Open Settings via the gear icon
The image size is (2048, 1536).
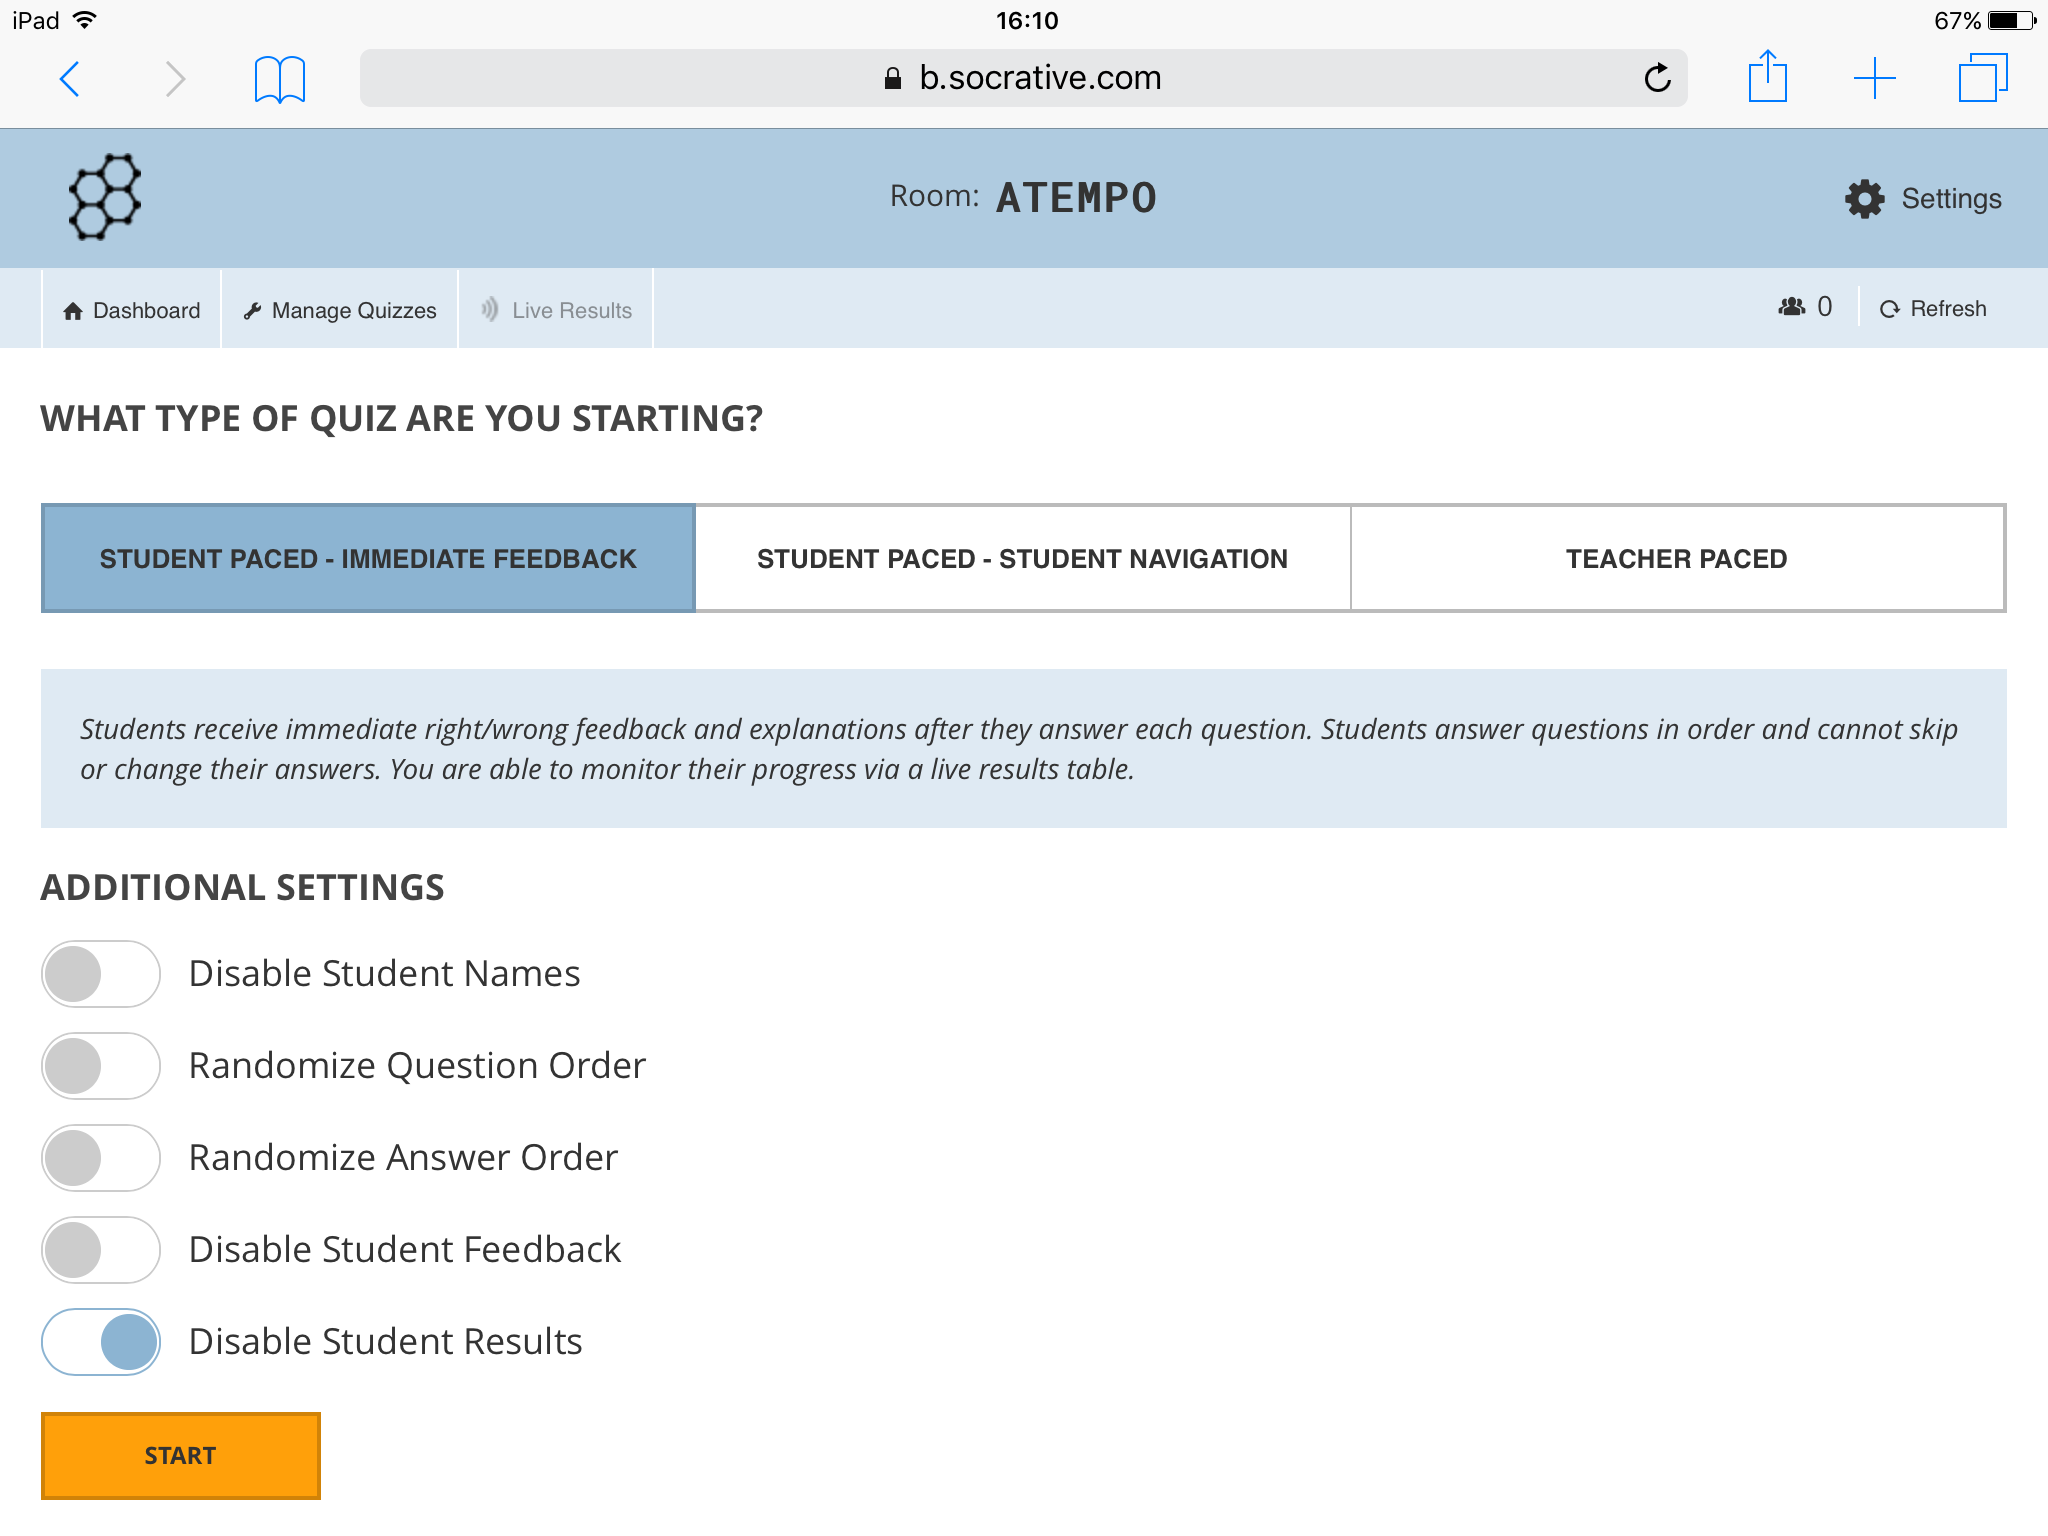coord(1864,199)
